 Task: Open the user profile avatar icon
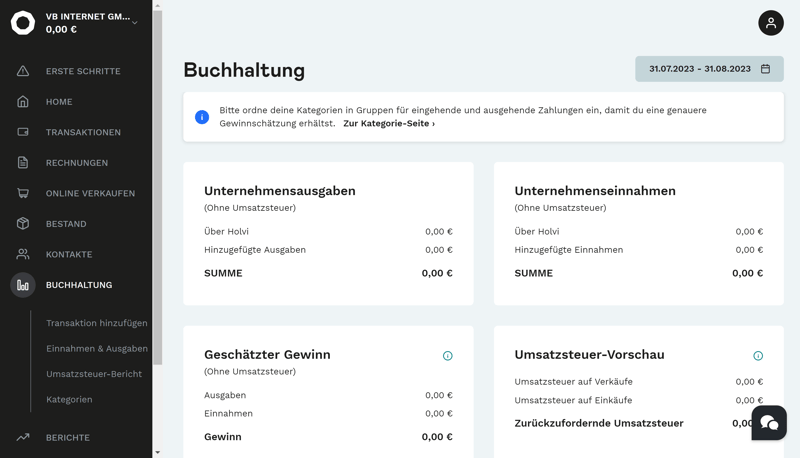[x=770, y=23]
